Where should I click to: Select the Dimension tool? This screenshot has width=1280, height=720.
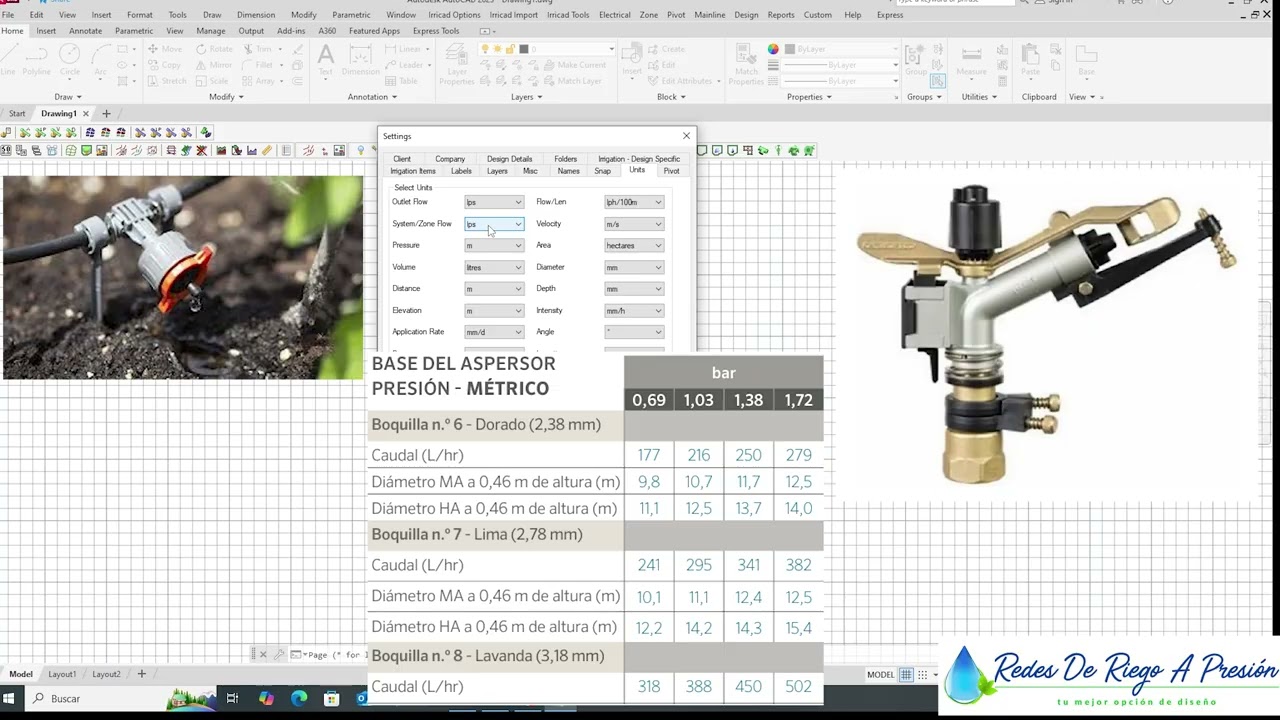click(360, 60)
